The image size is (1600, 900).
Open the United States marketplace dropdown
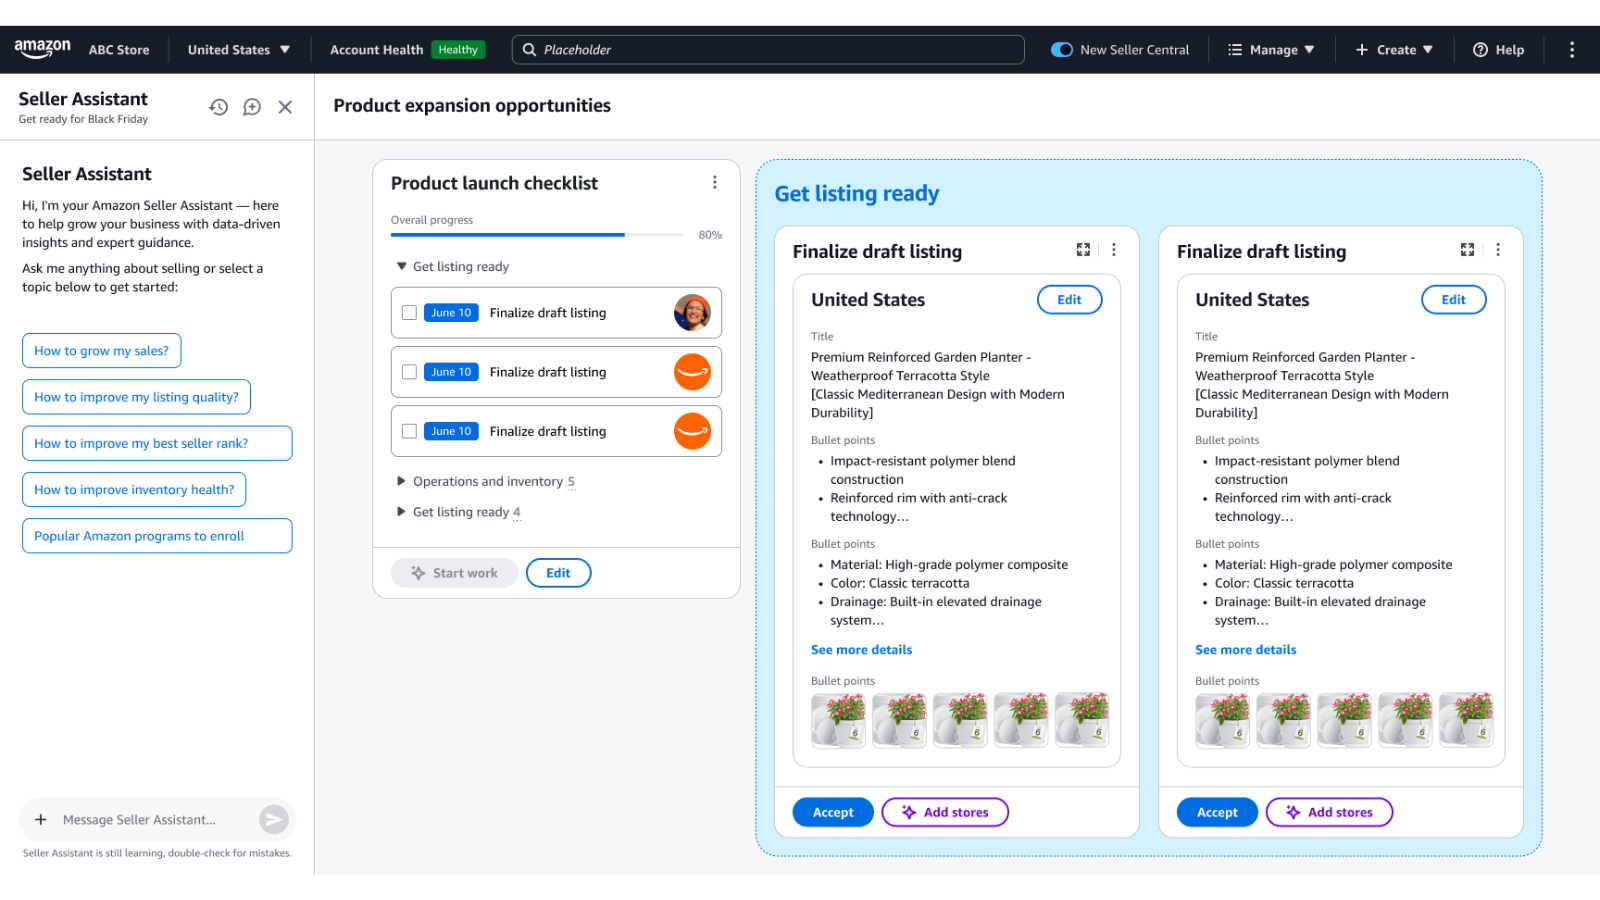point(239,49)
